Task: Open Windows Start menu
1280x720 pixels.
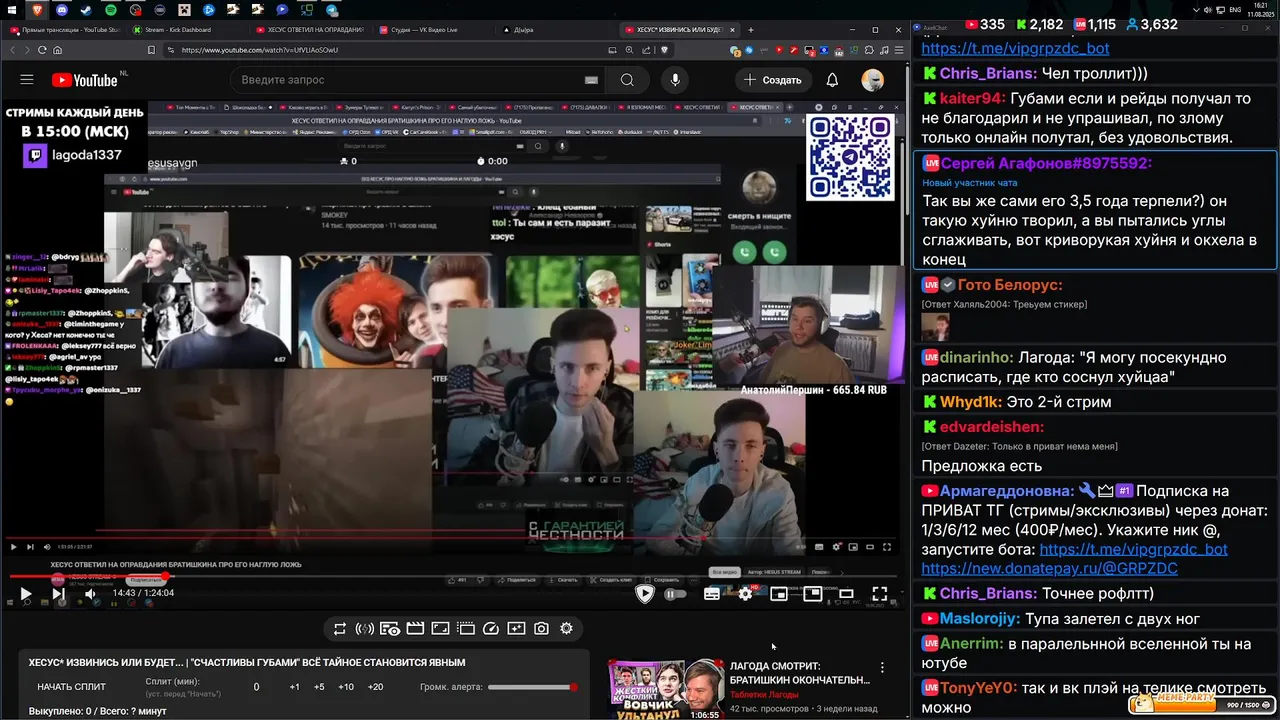Action: tap(12, 9)
